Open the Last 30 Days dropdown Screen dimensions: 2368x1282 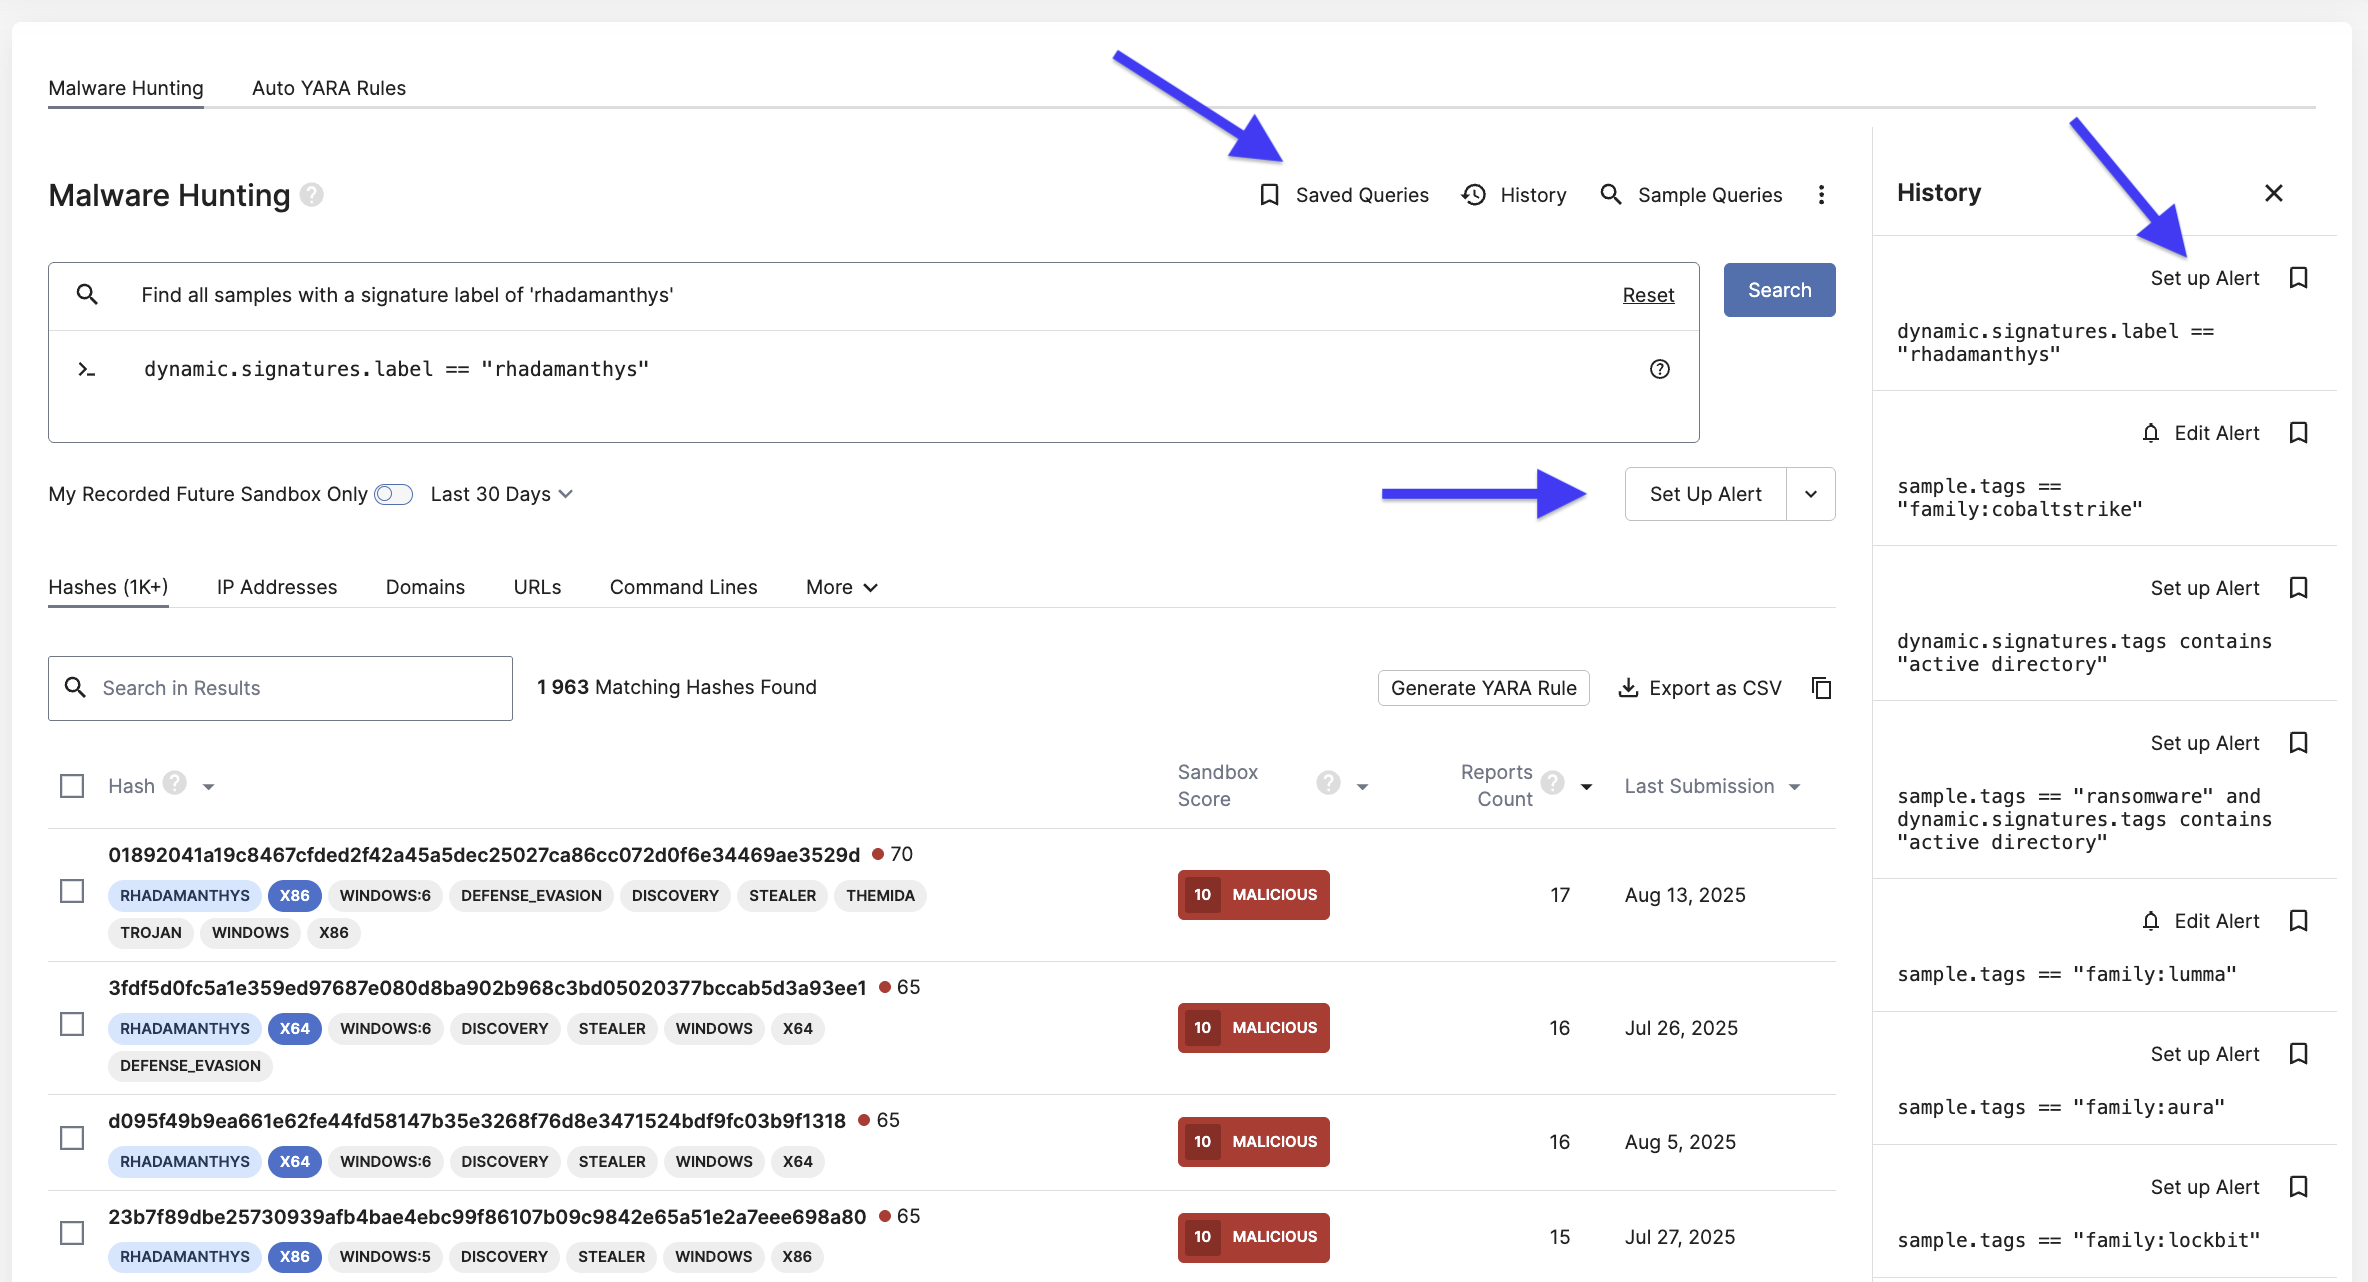pos(501,494)
